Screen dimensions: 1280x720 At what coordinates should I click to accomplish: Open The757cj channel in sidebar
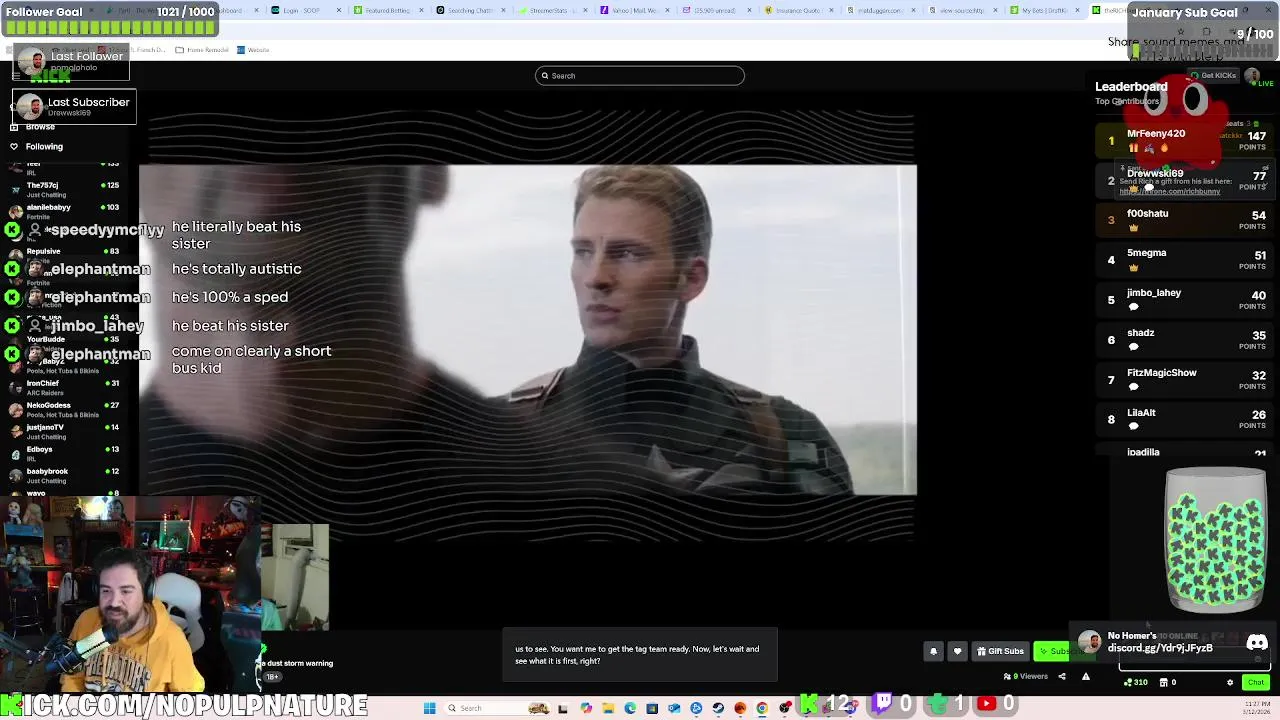pos(62,189)
